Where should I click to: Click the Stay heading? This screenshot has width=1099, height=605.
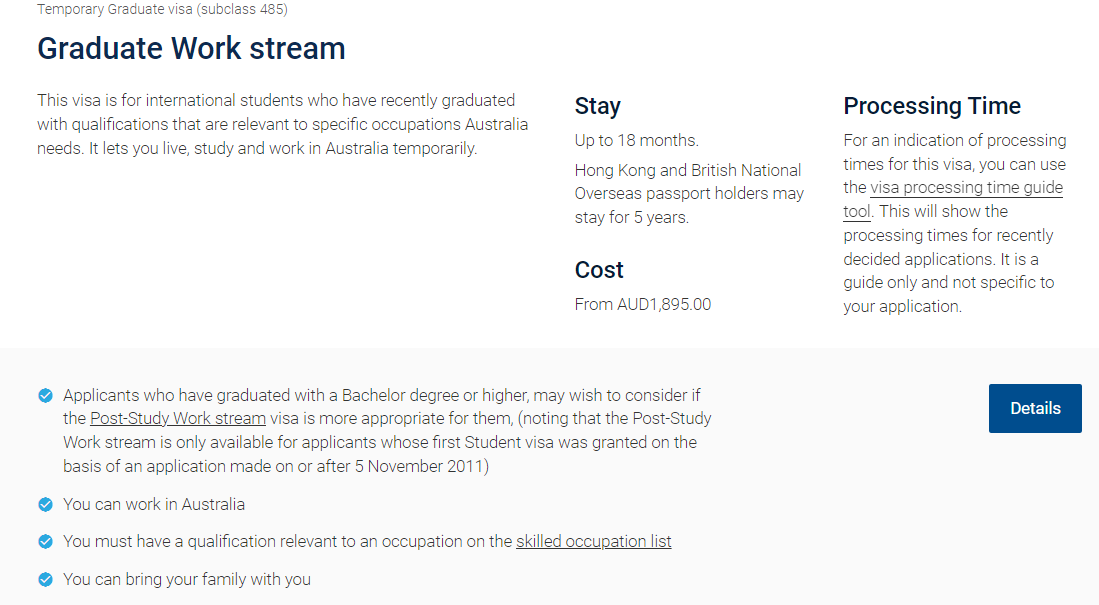597,106
